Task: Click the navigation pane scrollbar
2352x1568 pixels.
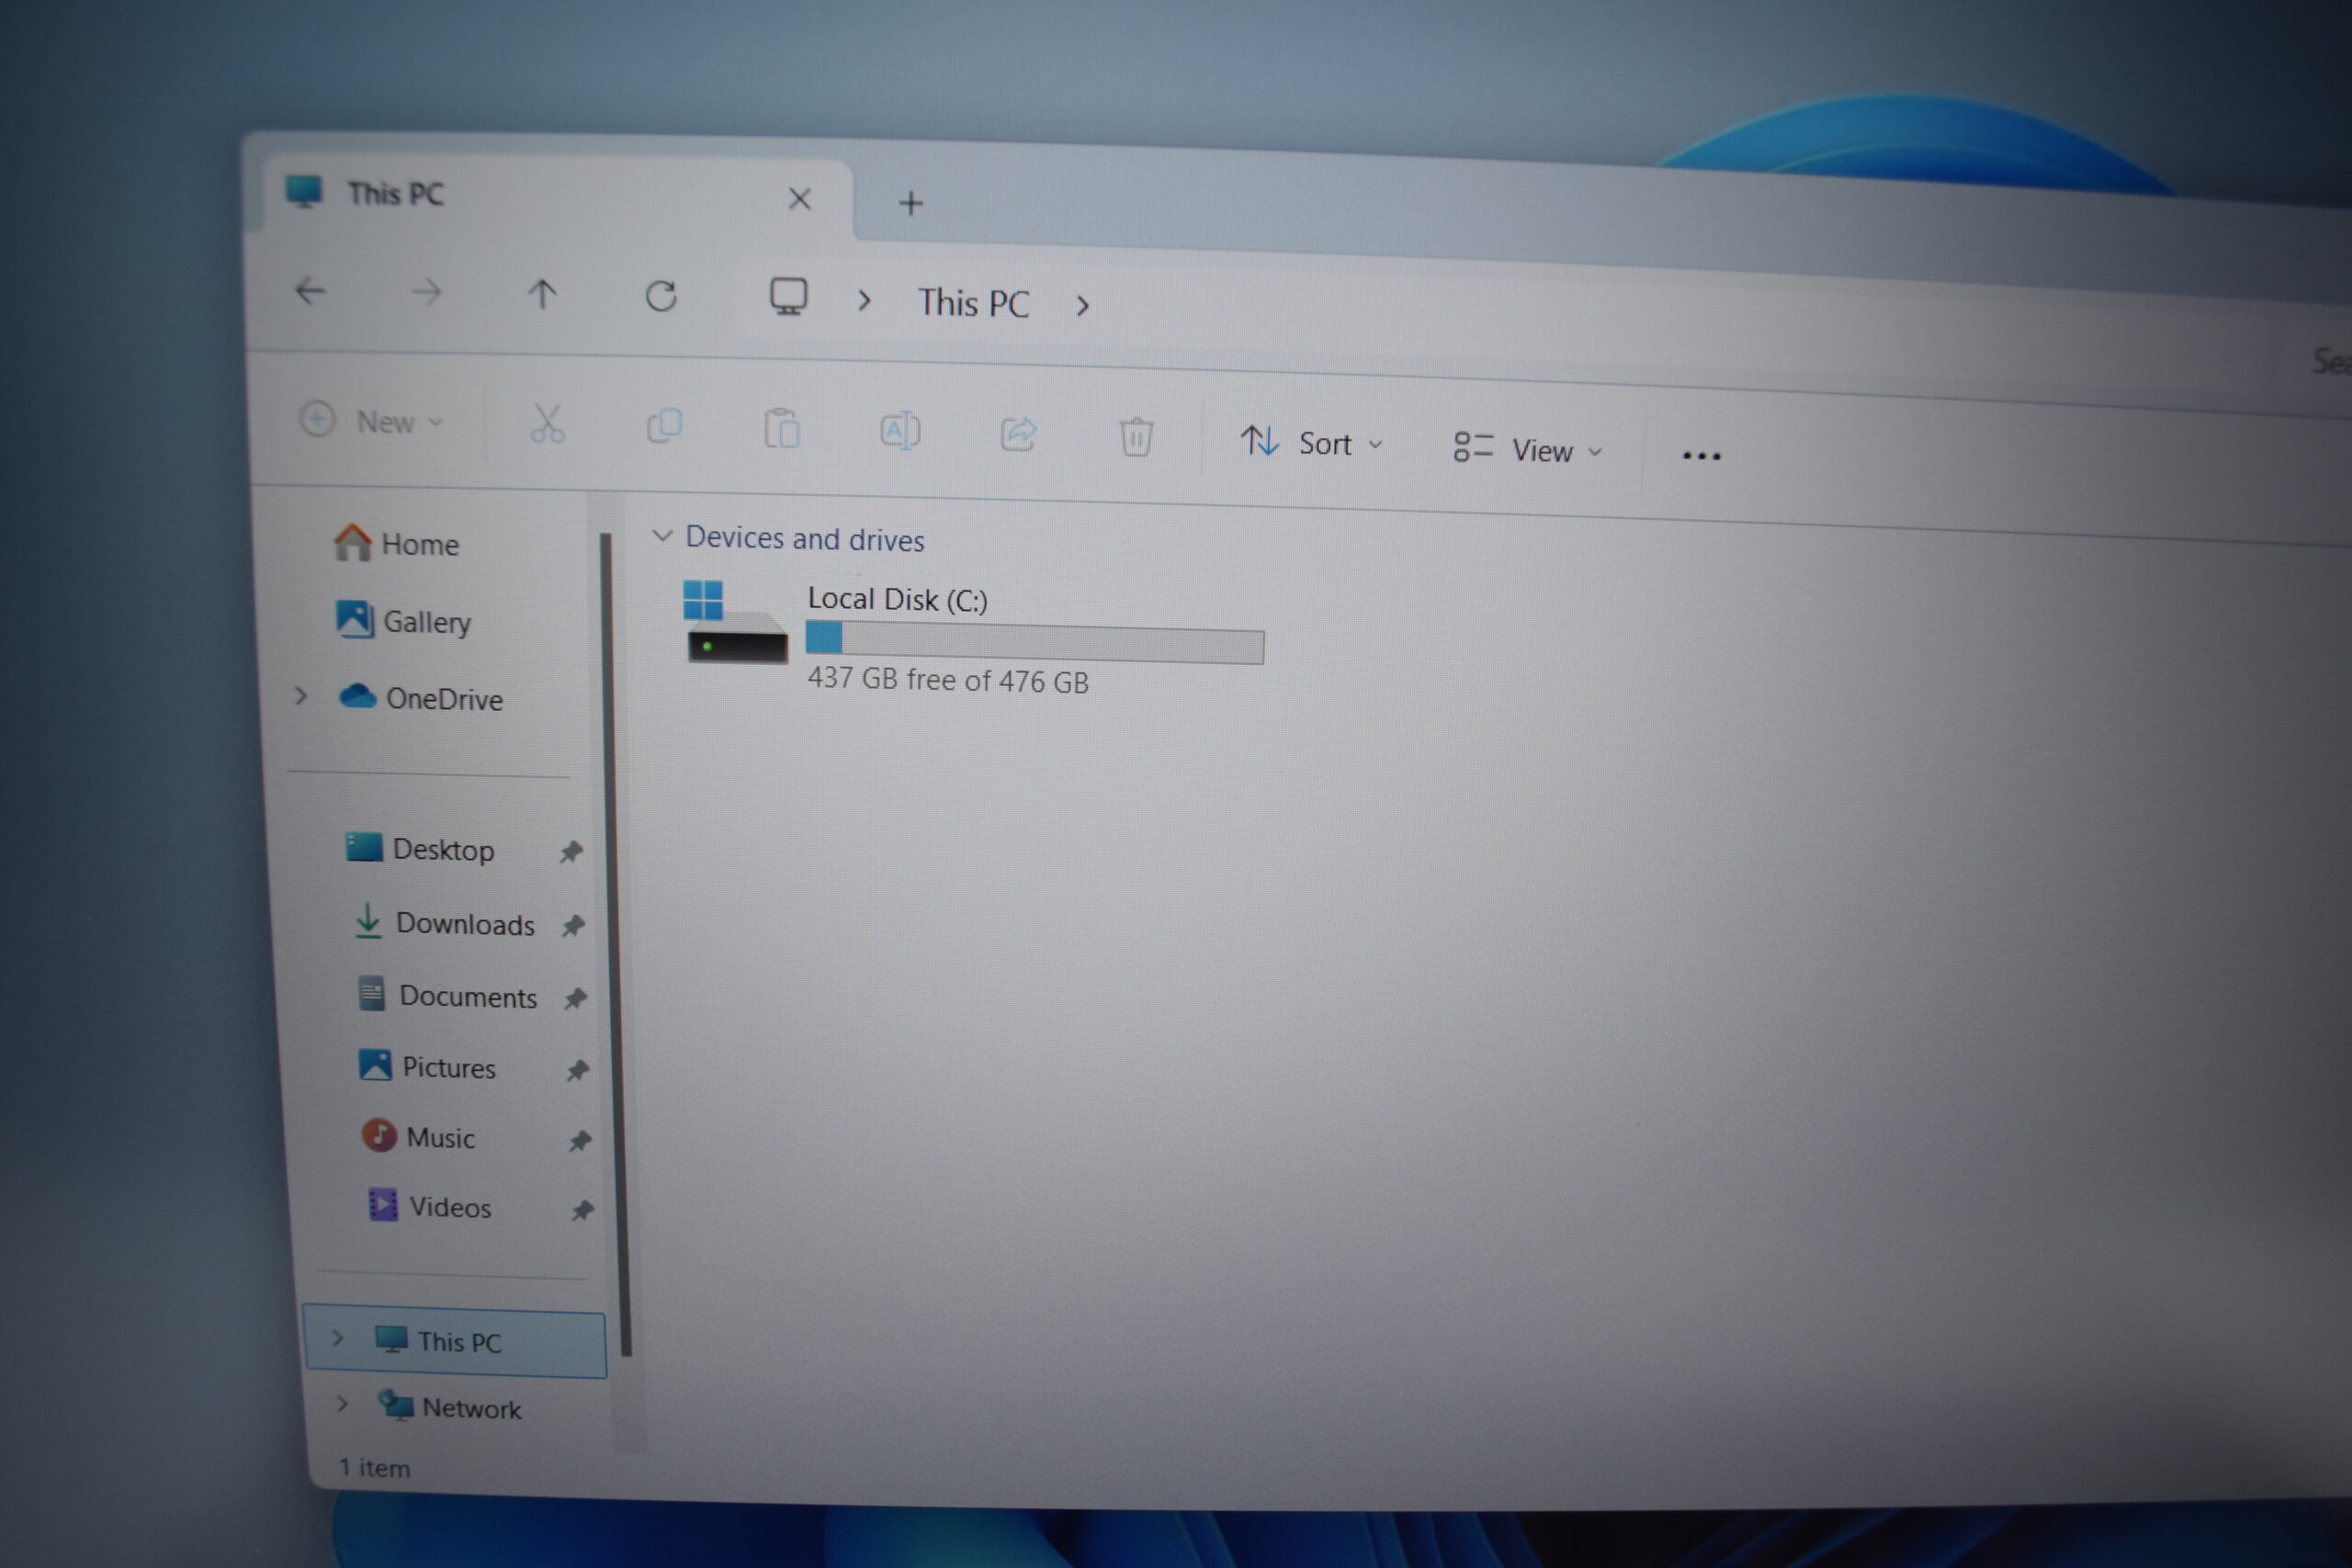Action: click(616, 943)
